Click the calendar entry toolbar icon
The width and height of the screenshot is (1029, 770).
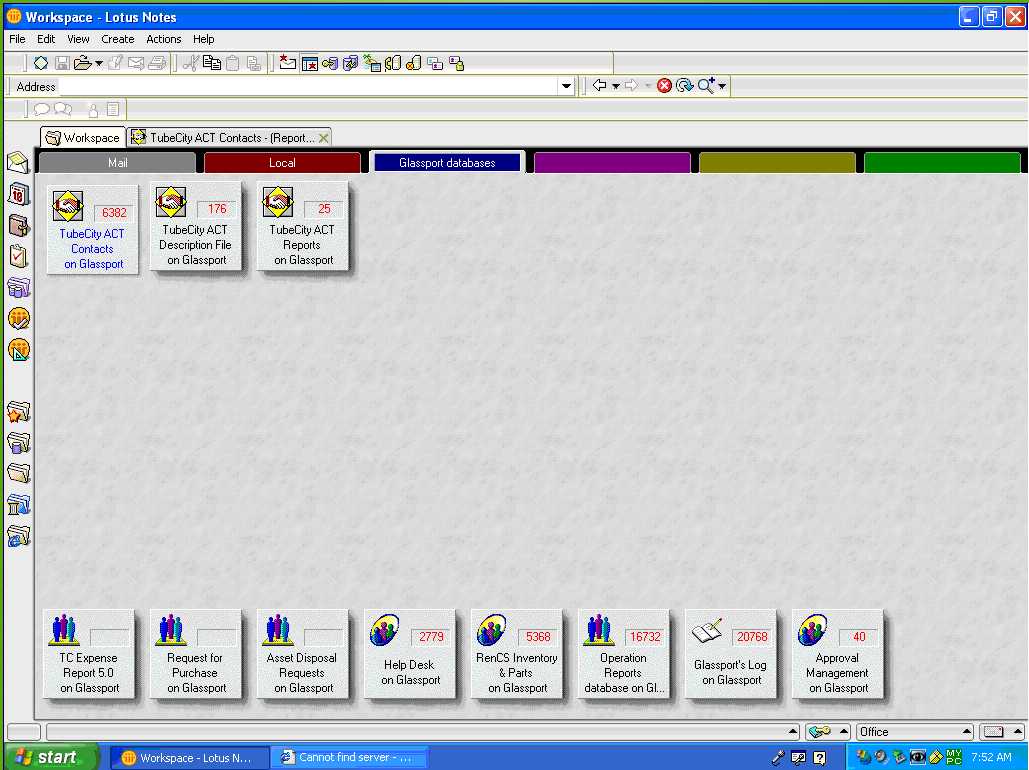click(x=309, y=64)
